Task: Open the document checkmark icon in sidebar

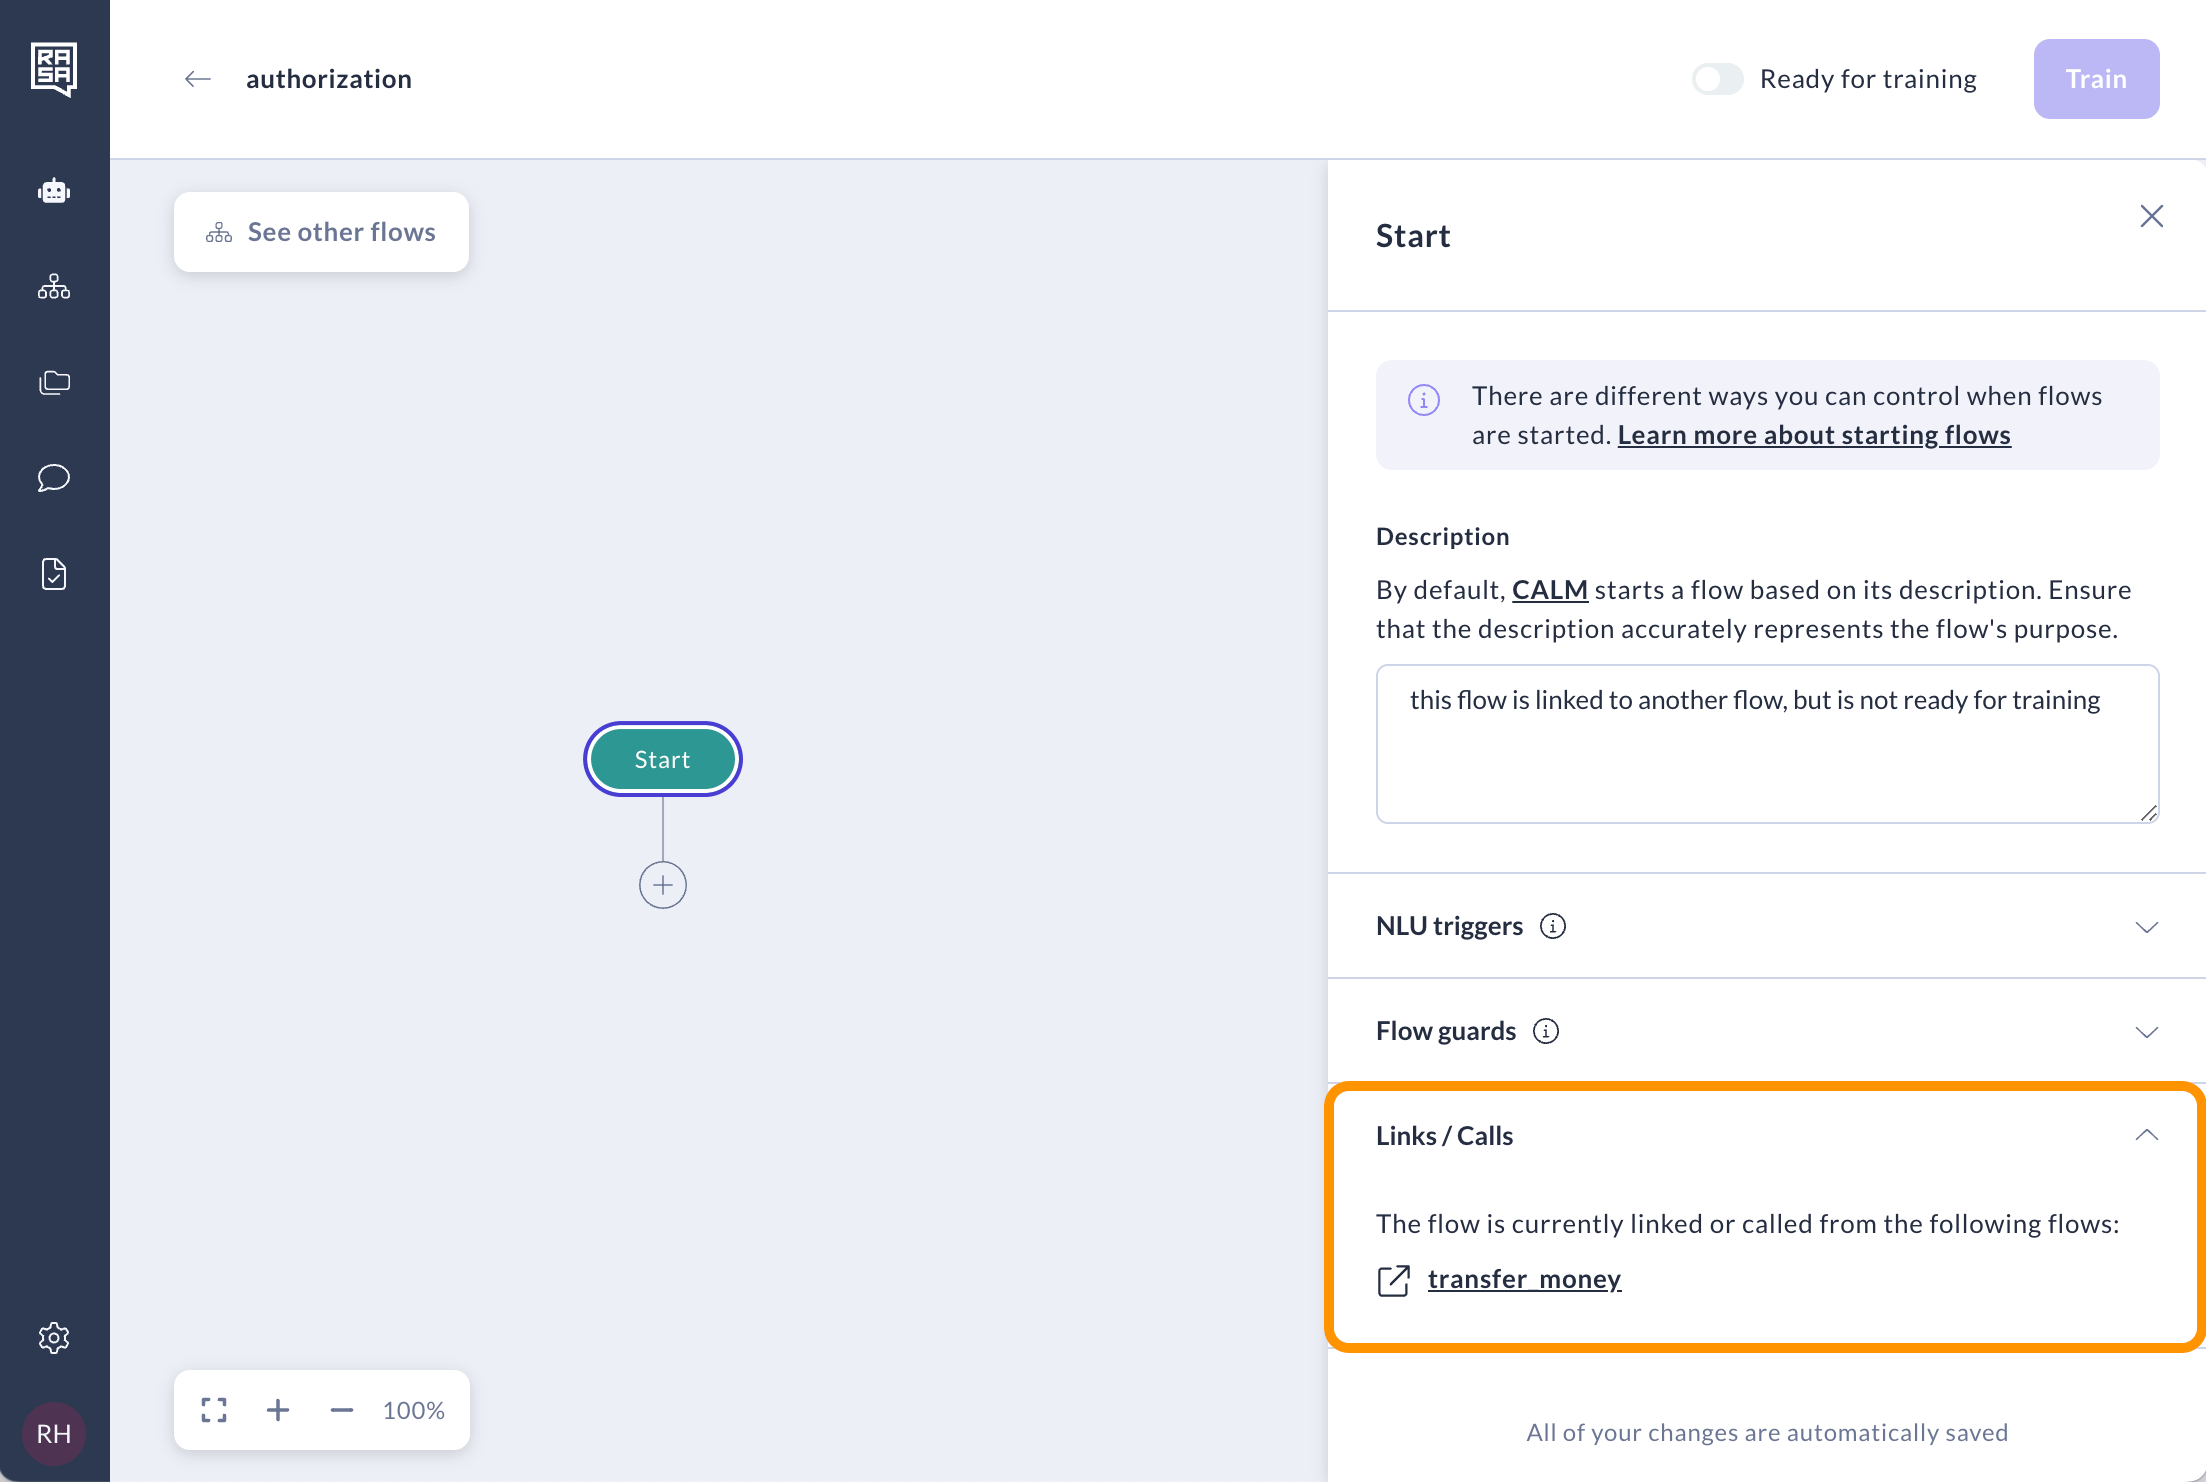Action: pos(54,574)
